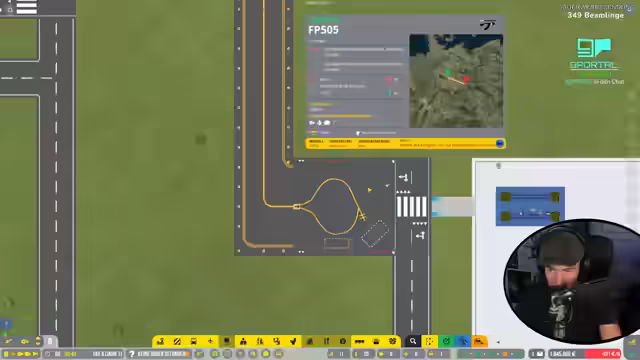This screenshot has width=640, height=360.
Task: Click the blue tool icon beside green one
Action: [463, 341]
